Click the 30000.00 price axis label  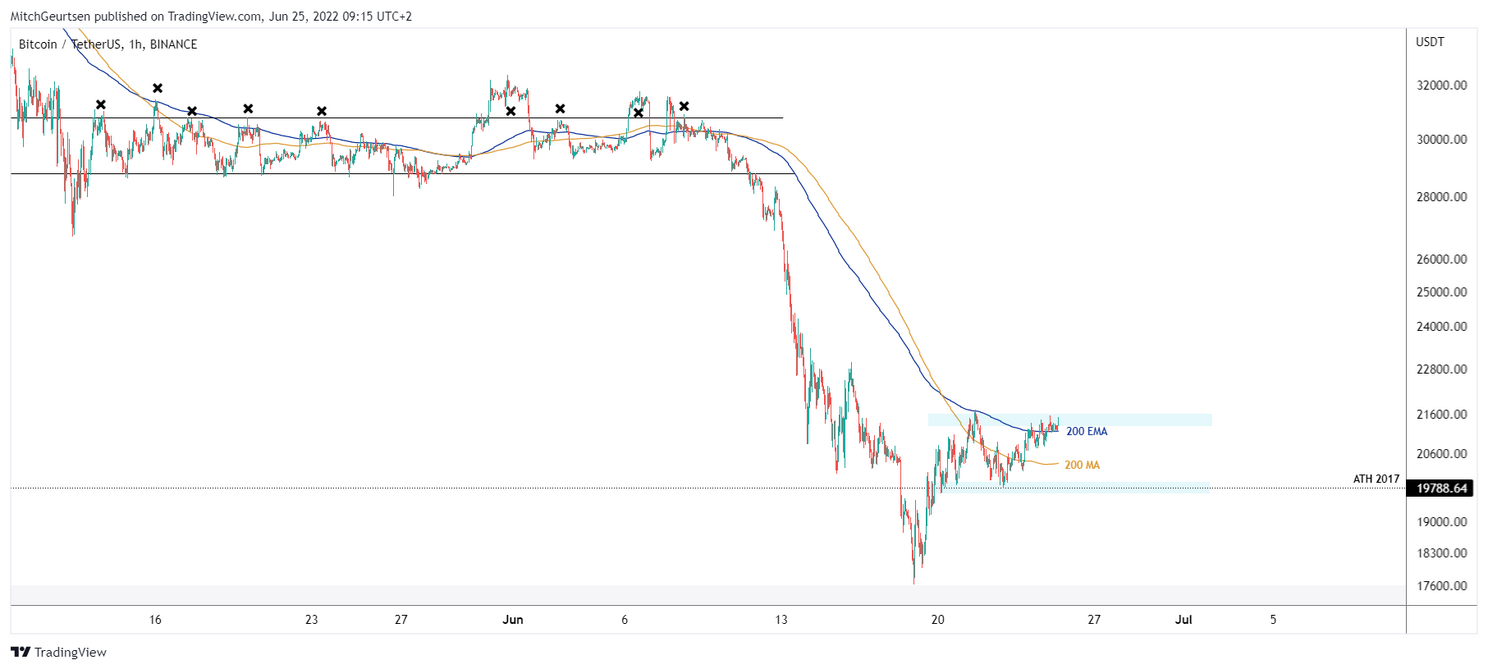pyautogui.click(x=1441, y=140)
